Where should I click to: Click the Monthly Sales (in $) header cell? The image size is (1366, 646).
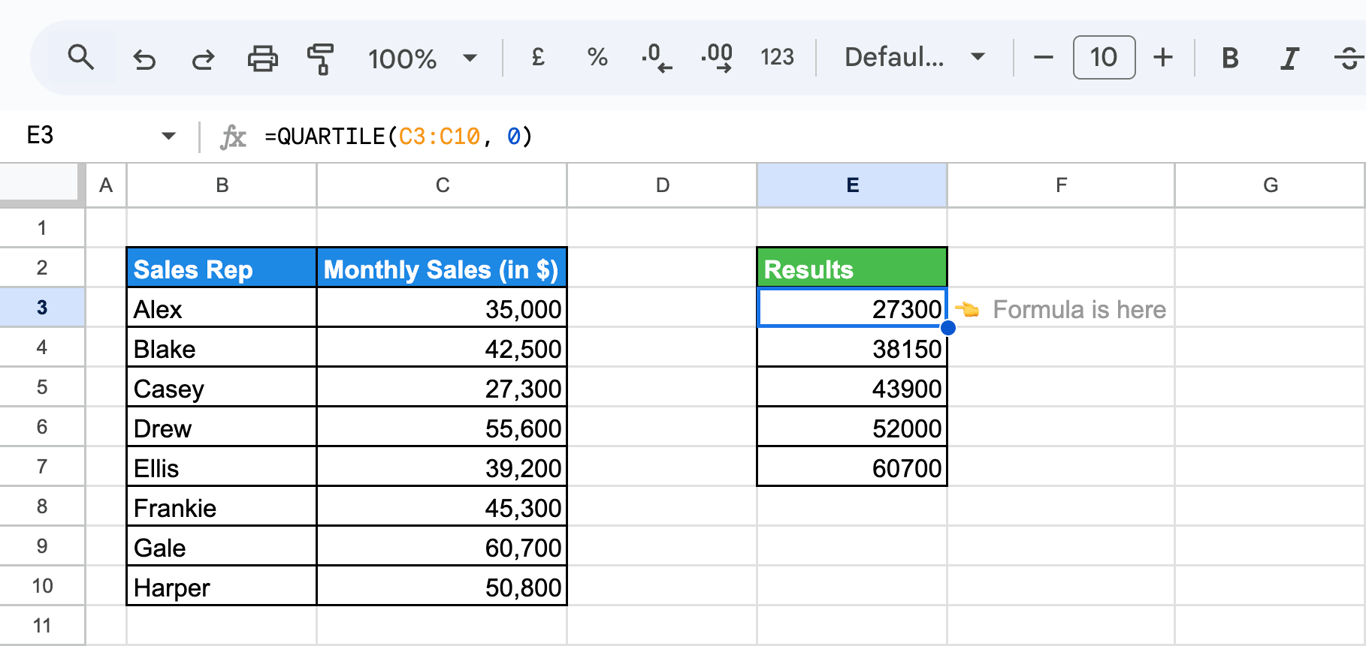coord(442,268)
